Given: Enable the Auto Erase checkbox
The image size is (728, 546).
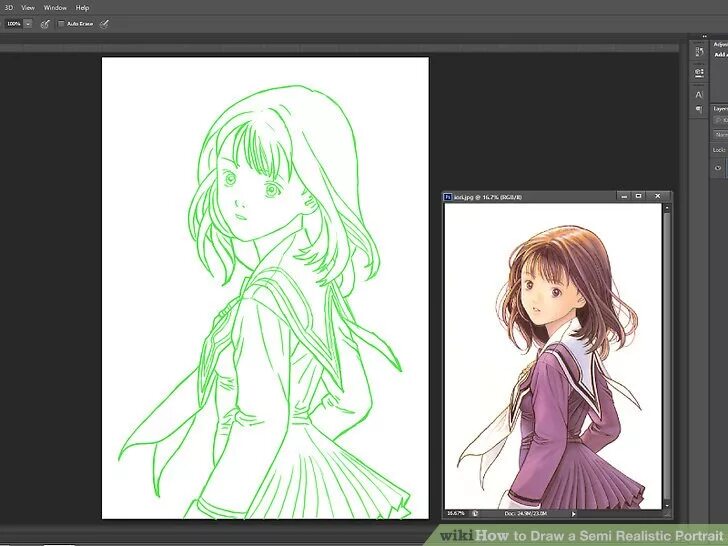Looking at the screenshot, I should (61, 24).
